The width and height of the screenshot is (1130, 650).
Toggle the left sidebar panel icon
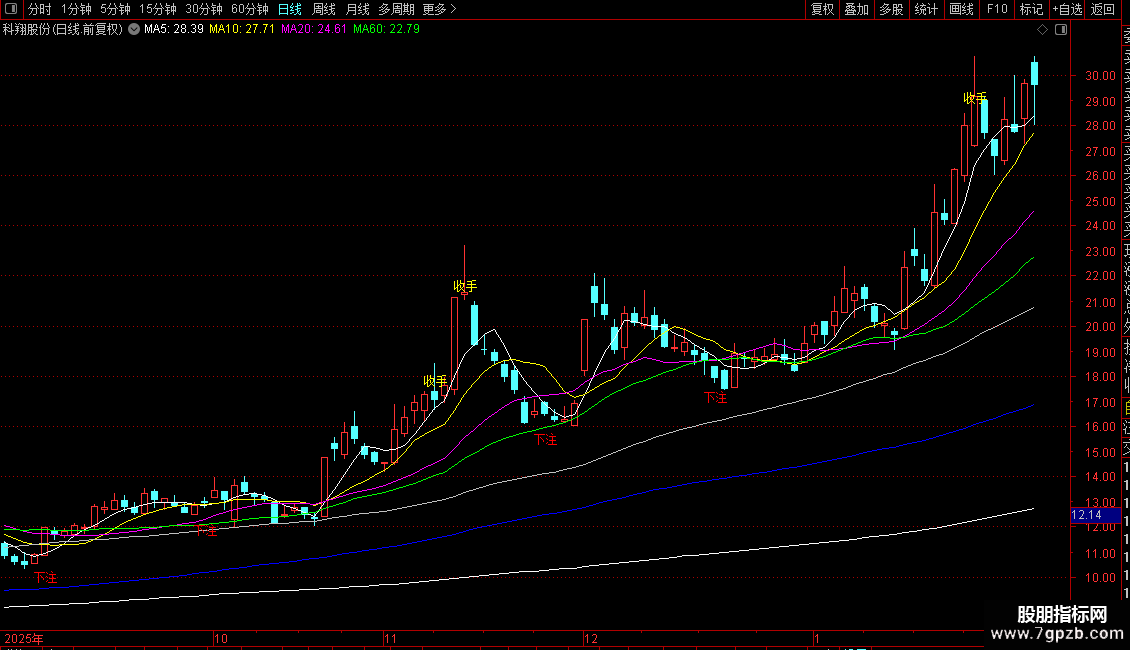click(x=11, y=9)
